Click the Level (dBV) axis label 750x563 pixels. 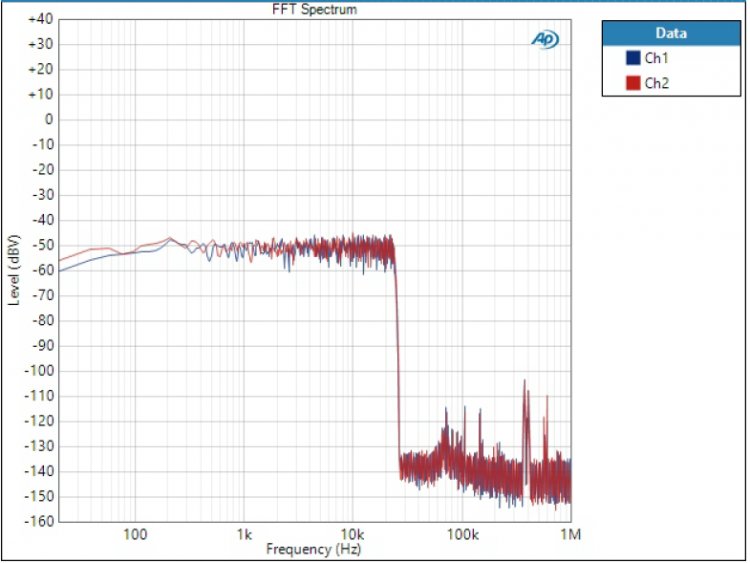pos(13,270)
